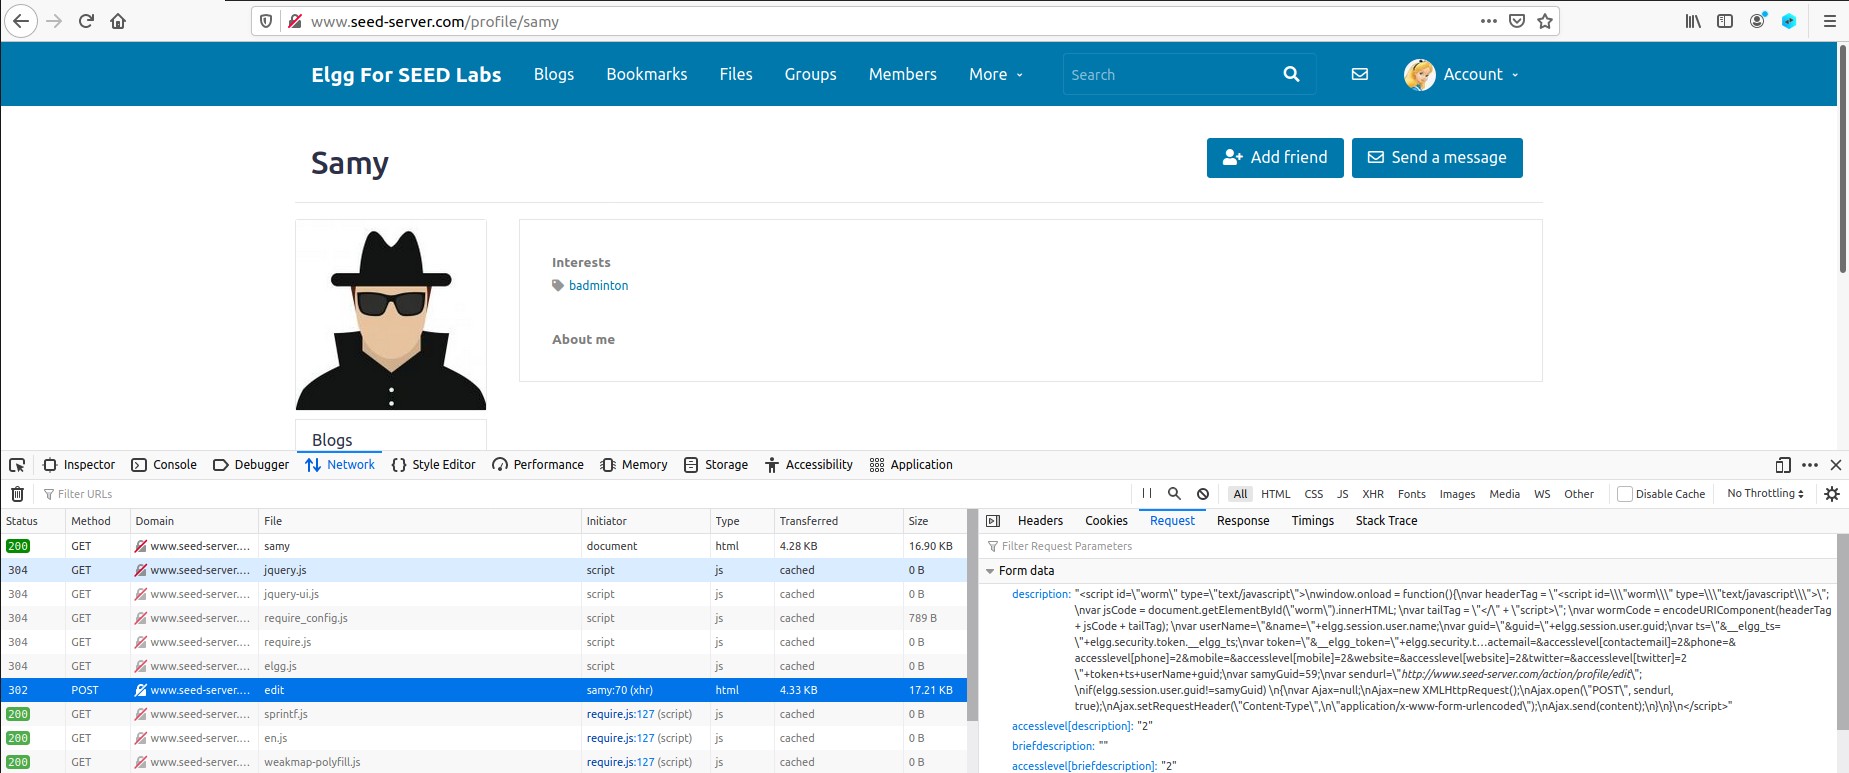Viewport: 1849px width, 773px height.
Task: Open the Response tab of request details
Action: point(1243,521)
